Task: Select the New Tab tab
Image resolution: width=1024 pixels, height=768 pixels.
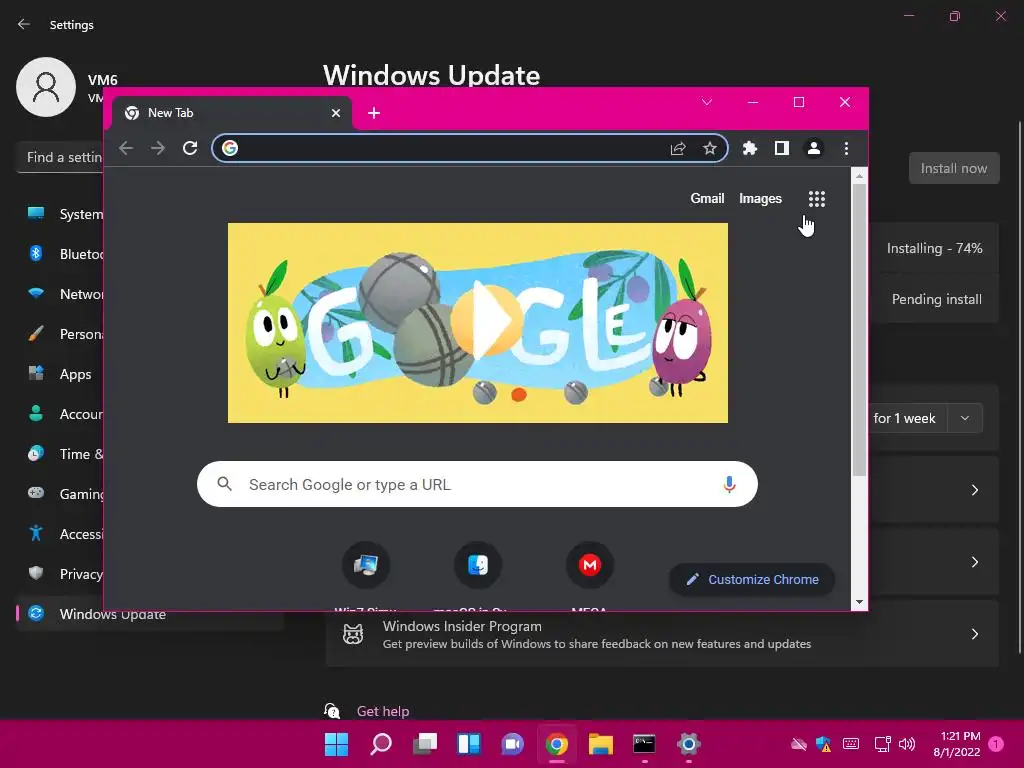Action: (x=232, y=113)
